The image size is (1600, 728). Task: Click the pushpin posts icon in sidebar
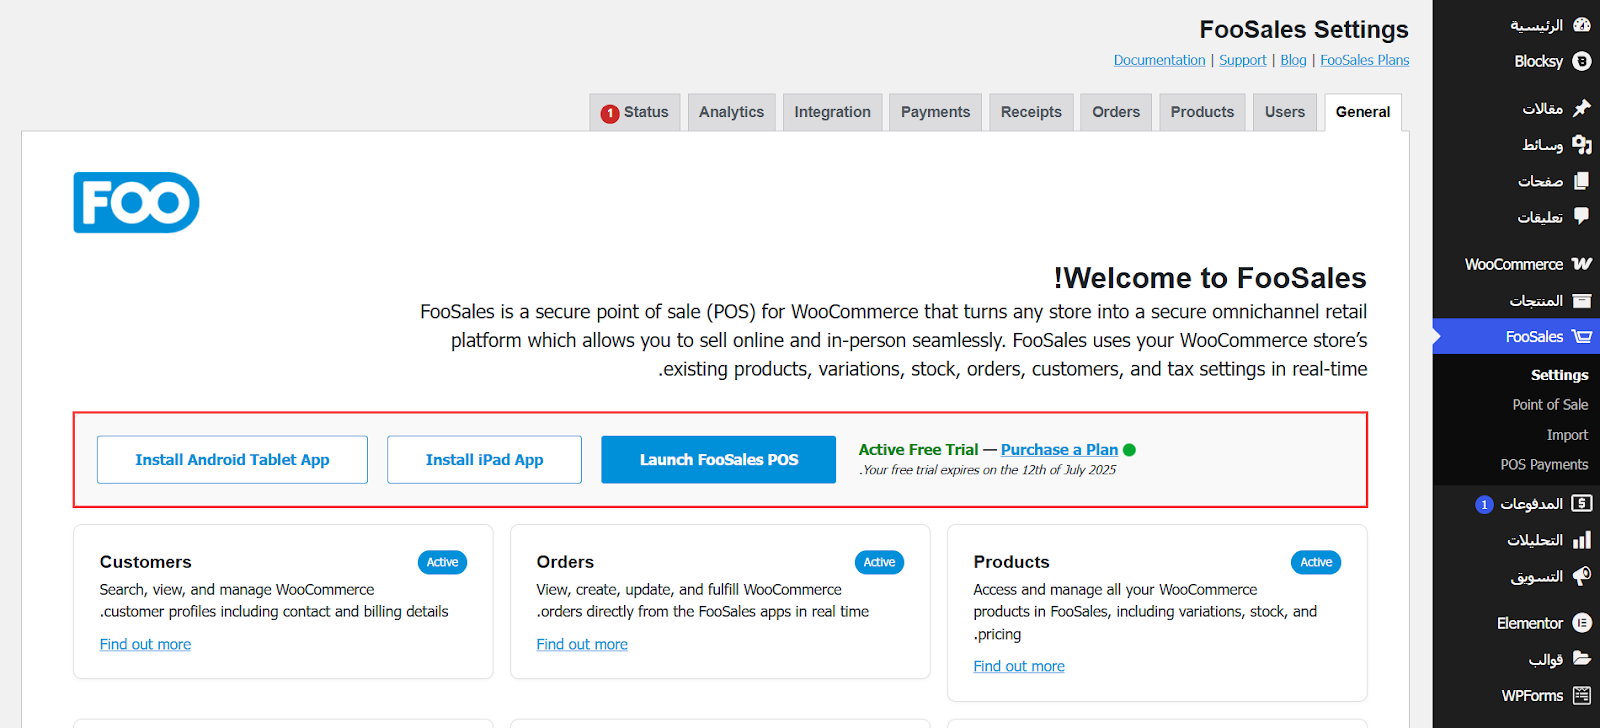1581,108
